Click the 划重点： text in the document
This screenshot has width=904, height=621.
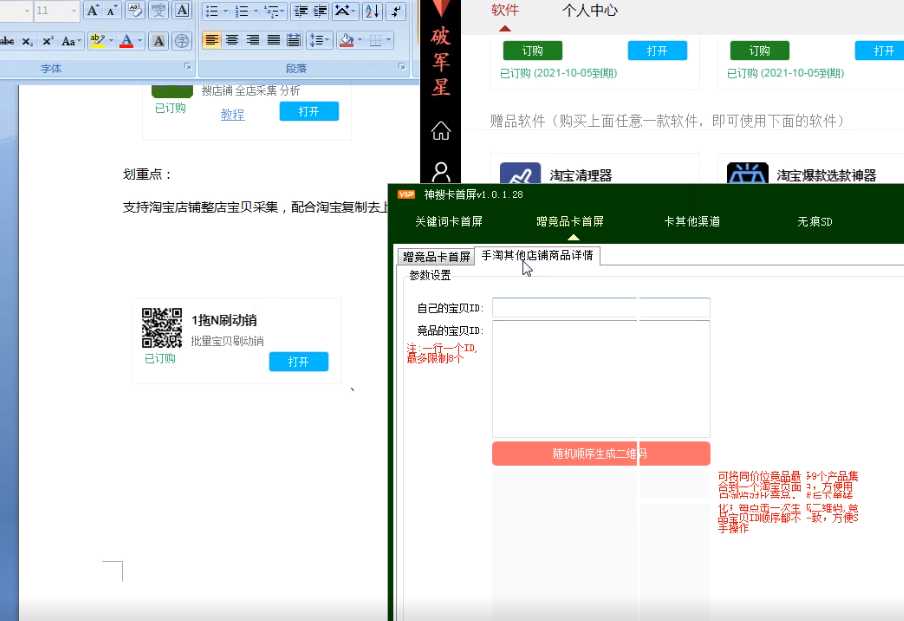tap(147, 174)
